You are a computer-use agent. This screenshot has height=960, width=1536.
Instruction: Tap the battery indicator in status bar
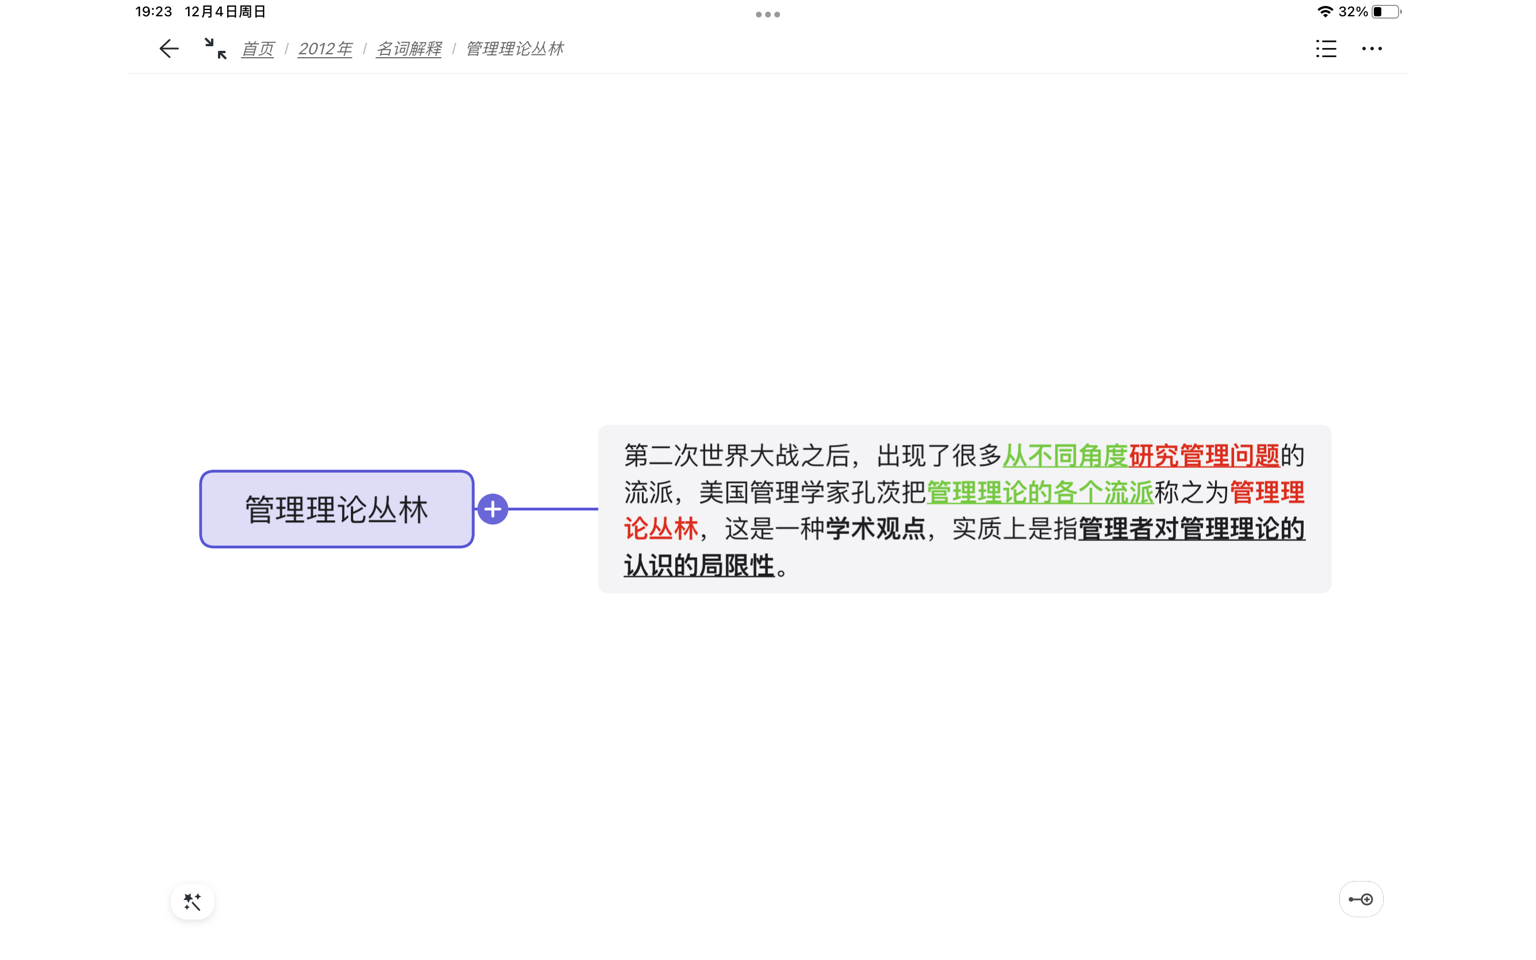tap(1386, 12)
